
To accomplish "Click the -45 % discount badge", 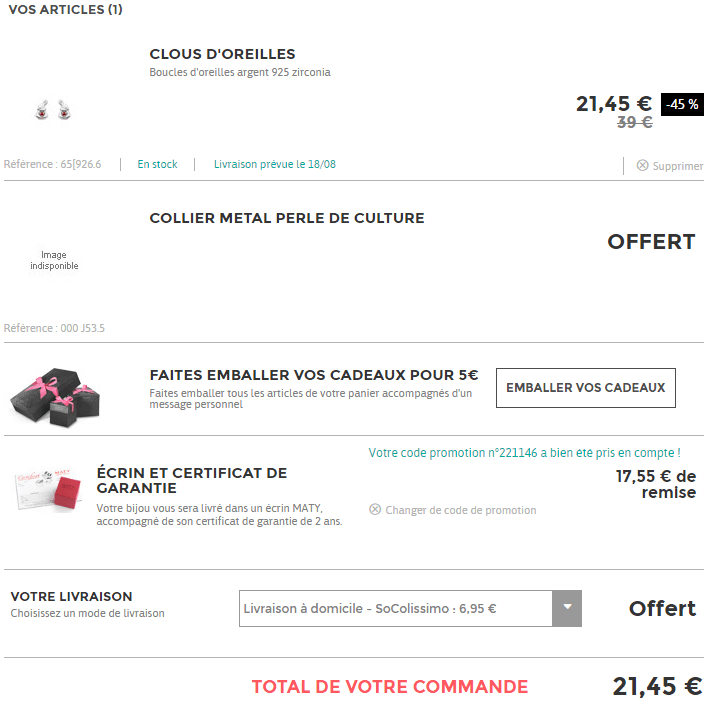I will 682,104.
